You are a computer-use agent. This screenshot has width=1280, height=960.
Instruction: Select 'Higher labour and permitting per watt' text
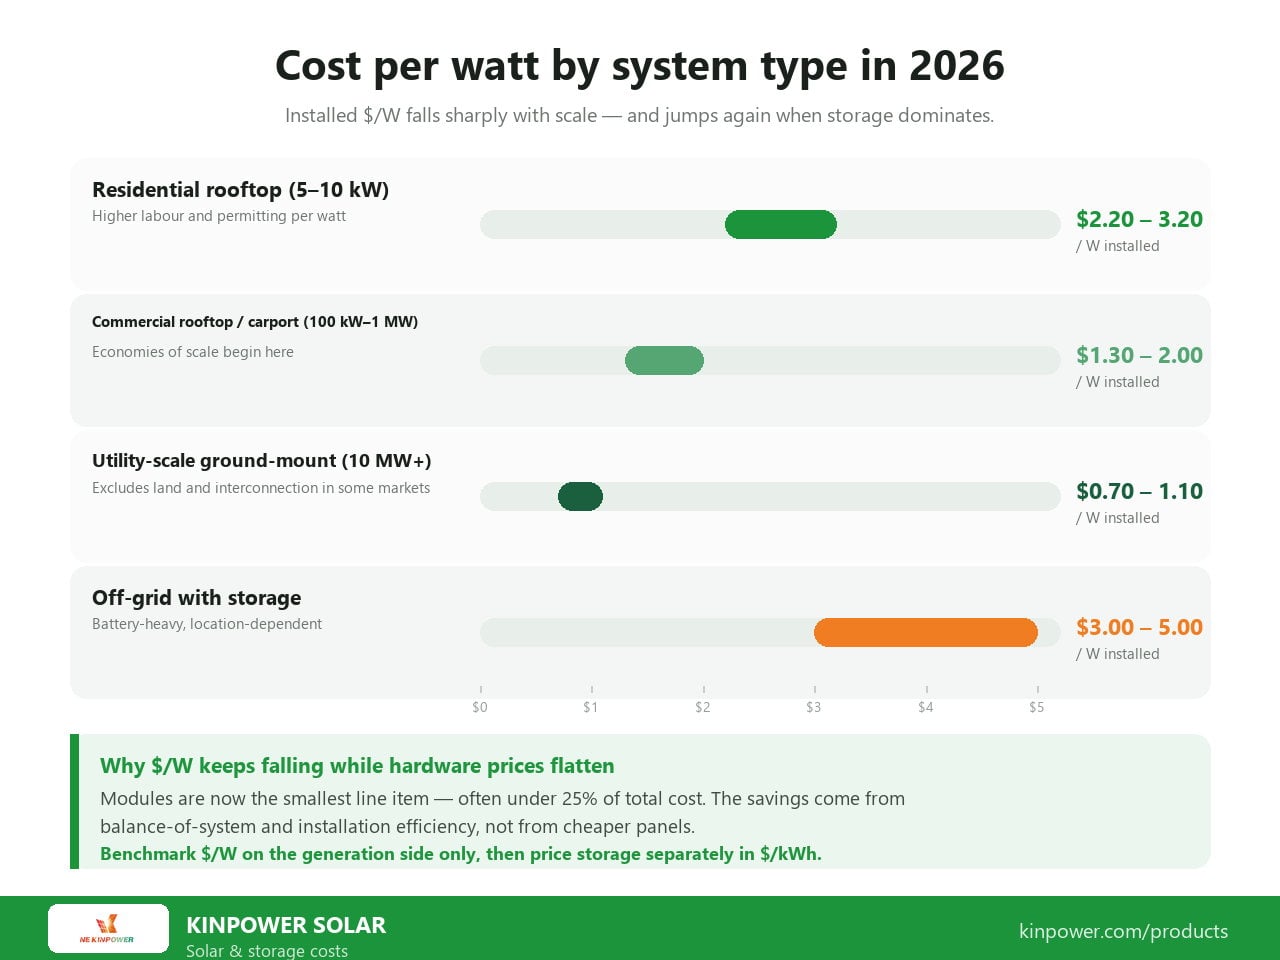(x=219, y=216)
